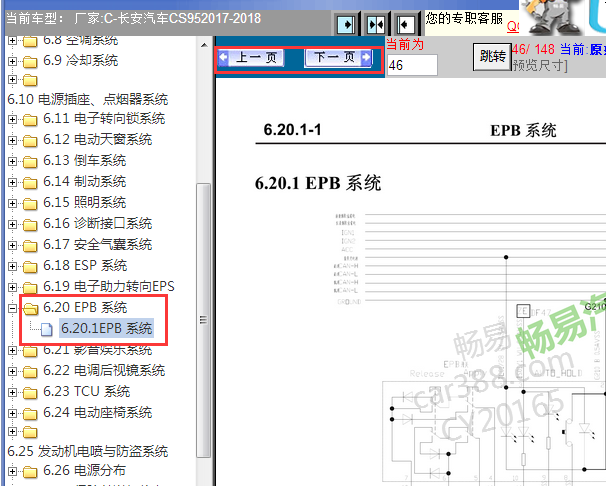The width and height of the screenshot is (606, 486).
Task: Click the 6.17 安全气囊系统 folder icon
Action: [30, 245]
